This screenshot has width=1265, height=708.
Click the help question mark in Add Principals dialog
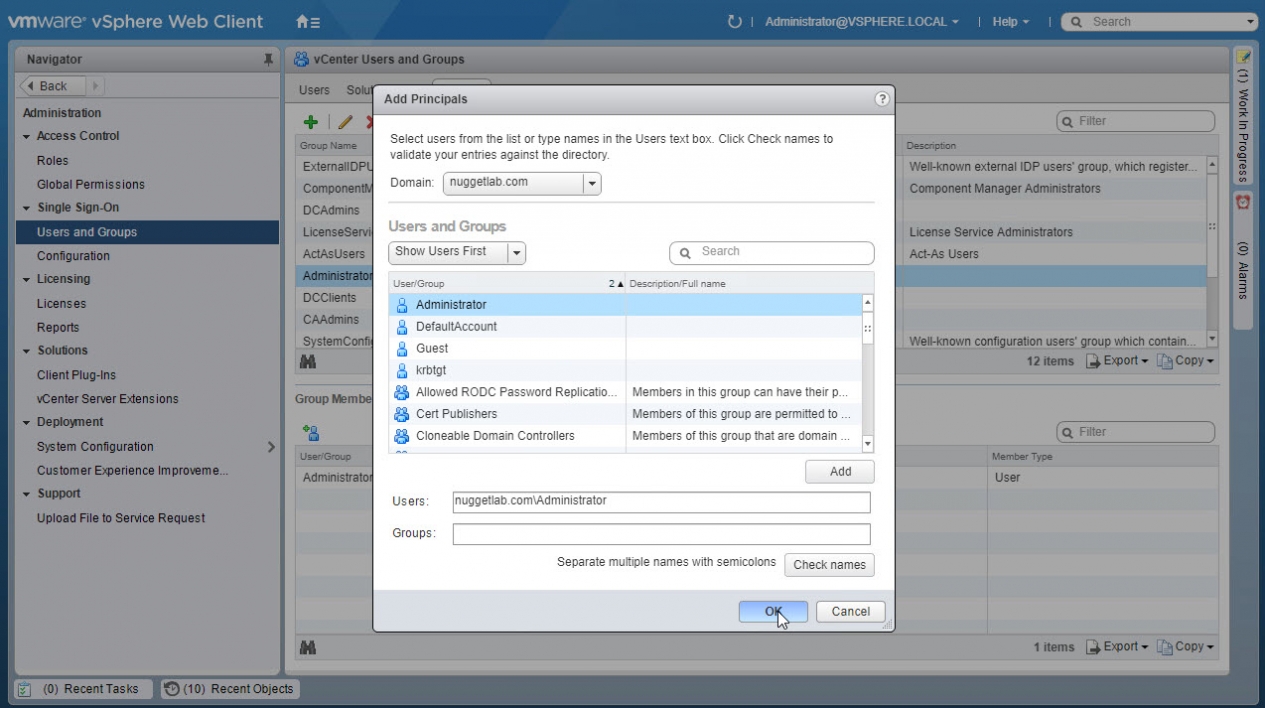[881, 99]
